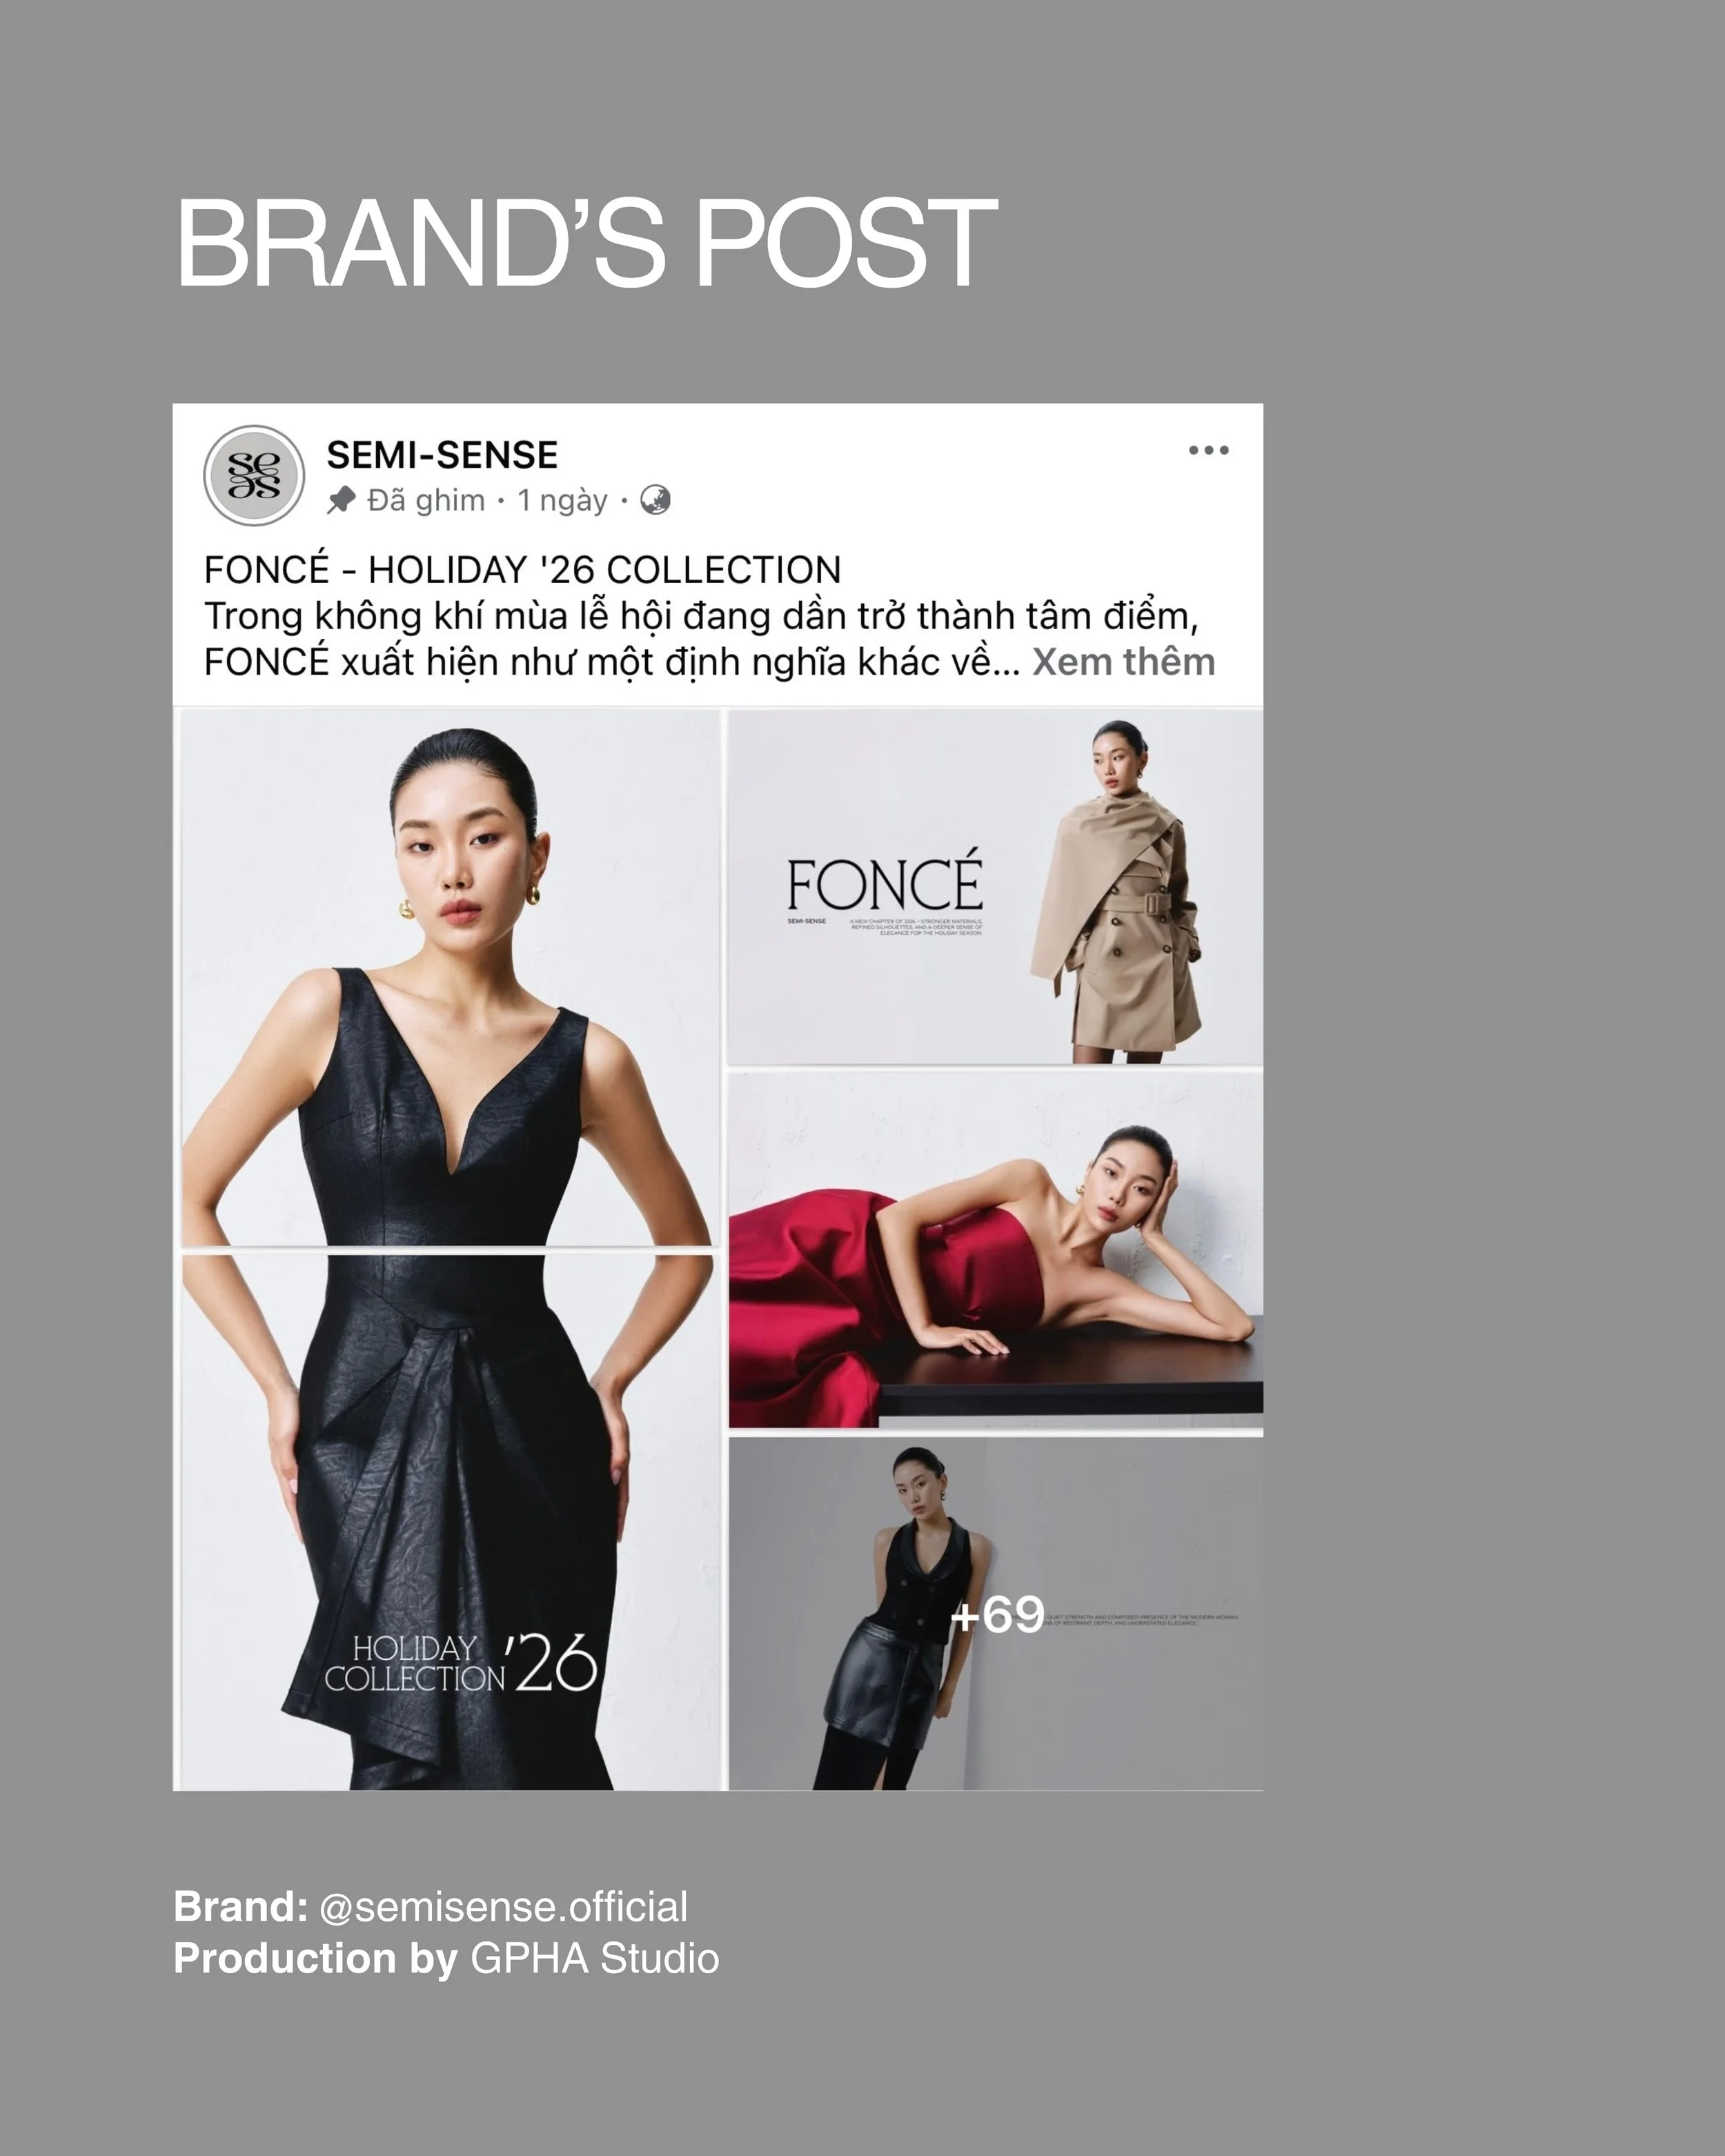Open the SEMI-SENSE page name link
Image resolution: width=1725 pixels, height=2156 pixels.
[442, 455]
